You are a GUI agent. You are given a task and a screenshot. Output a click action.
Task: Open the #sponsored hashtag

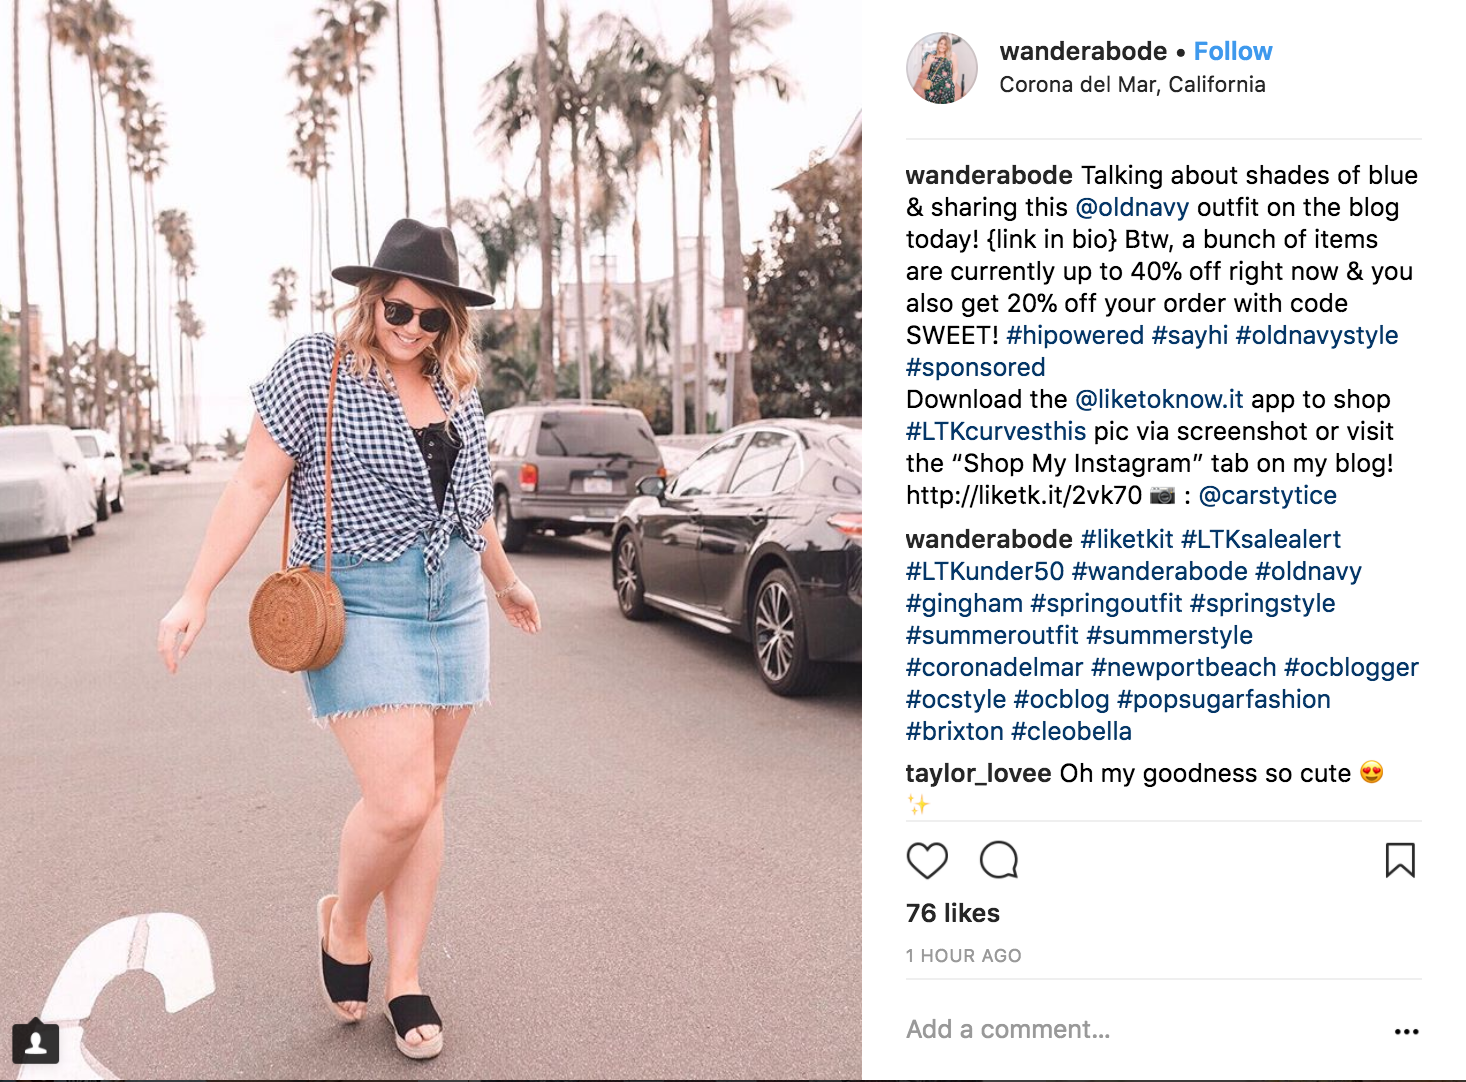(976, 367)
